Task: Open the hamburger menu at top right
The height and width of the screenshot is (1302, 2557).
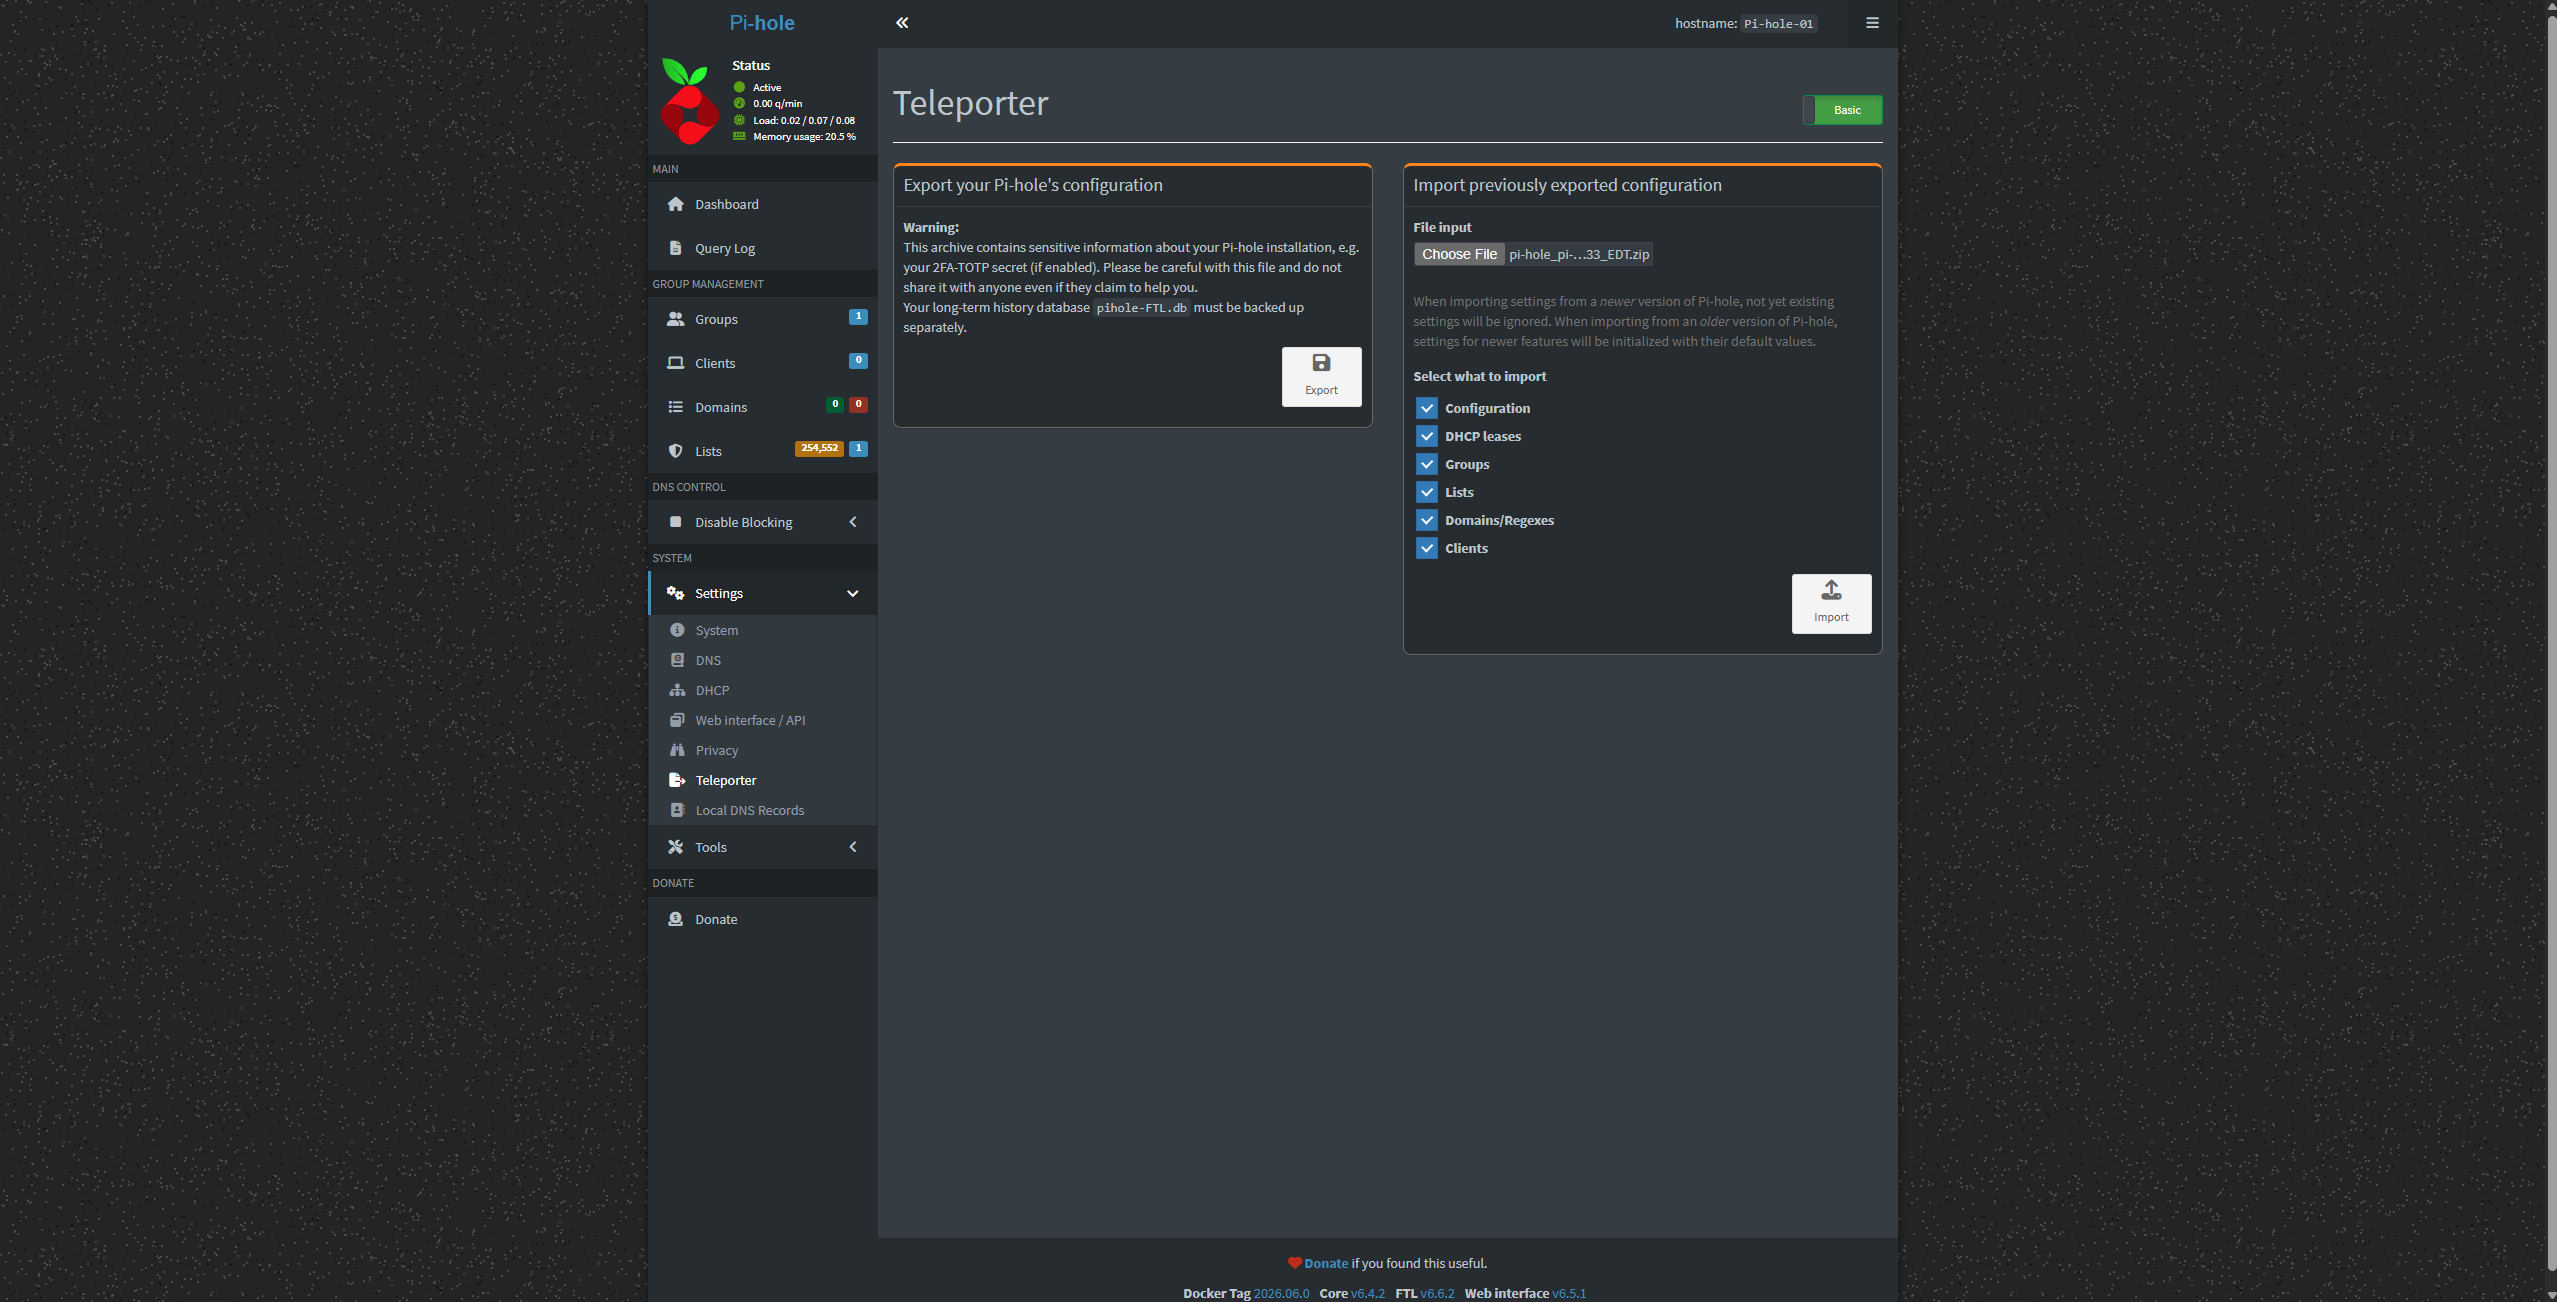Action: pyautogui.click(x=1872, y=23)
